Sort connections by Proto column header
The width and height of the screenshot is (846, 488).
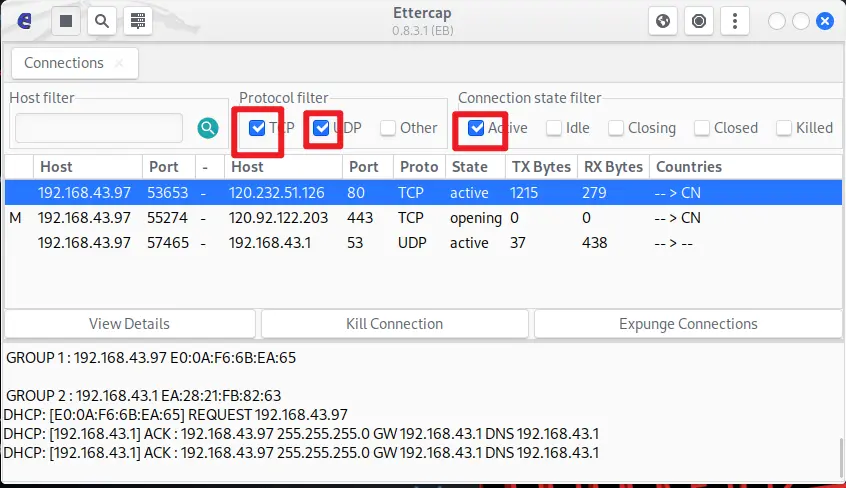[418, 167]
